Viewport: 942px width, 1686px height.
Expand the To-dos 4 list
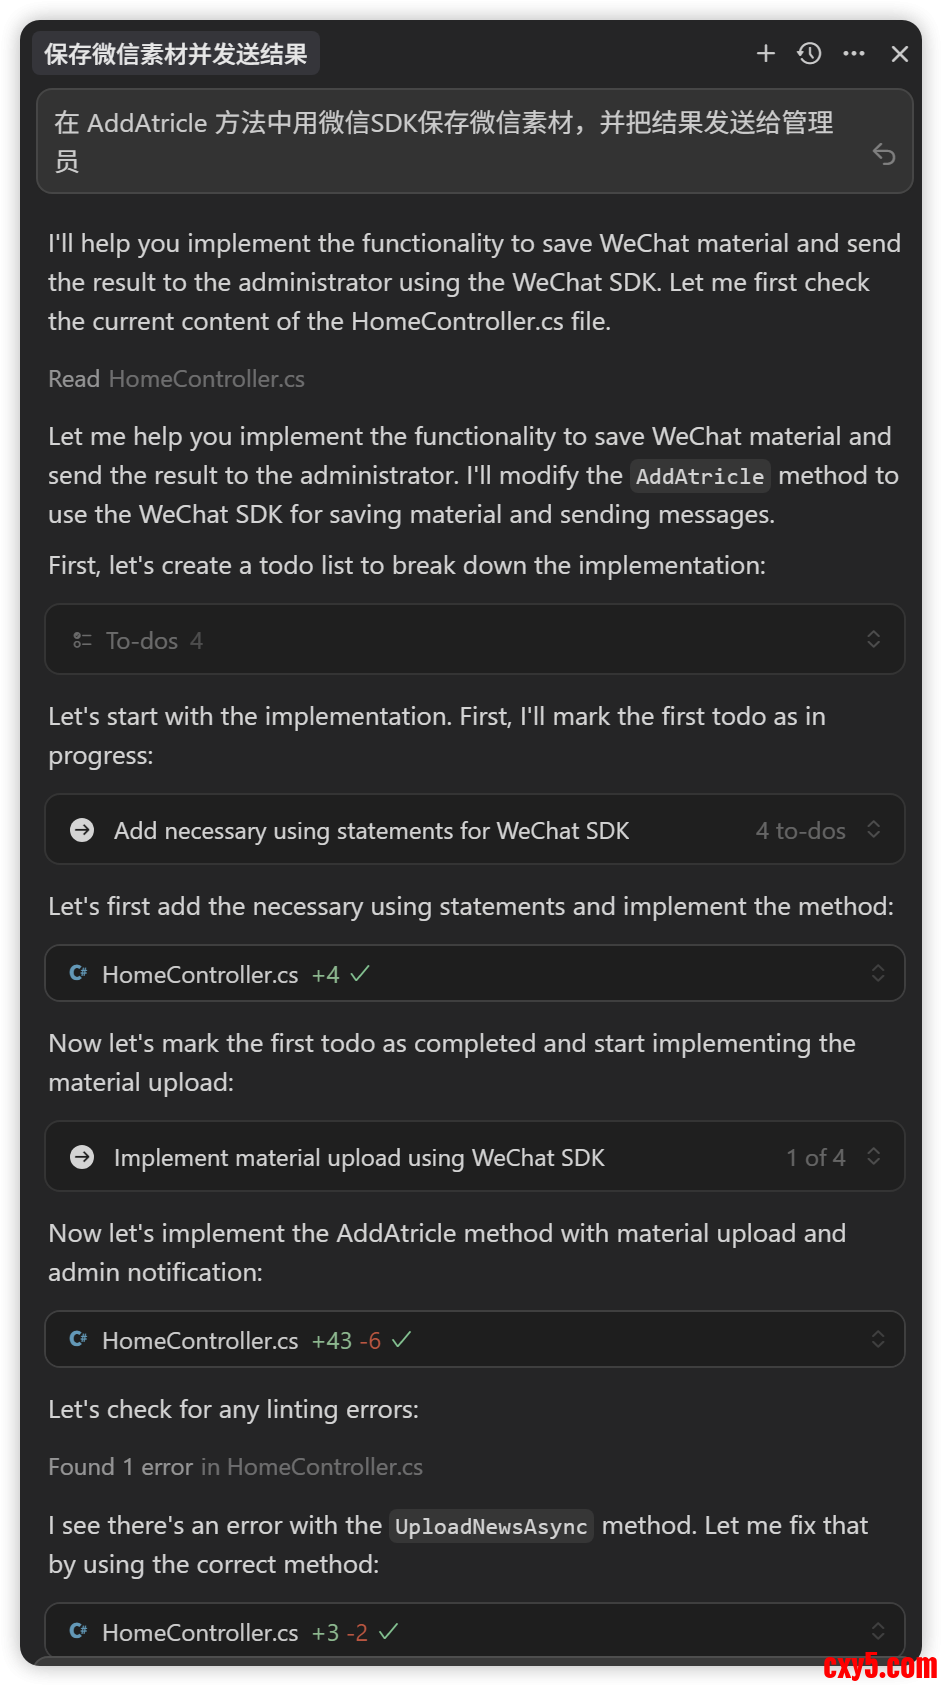[x=873, y=639]
